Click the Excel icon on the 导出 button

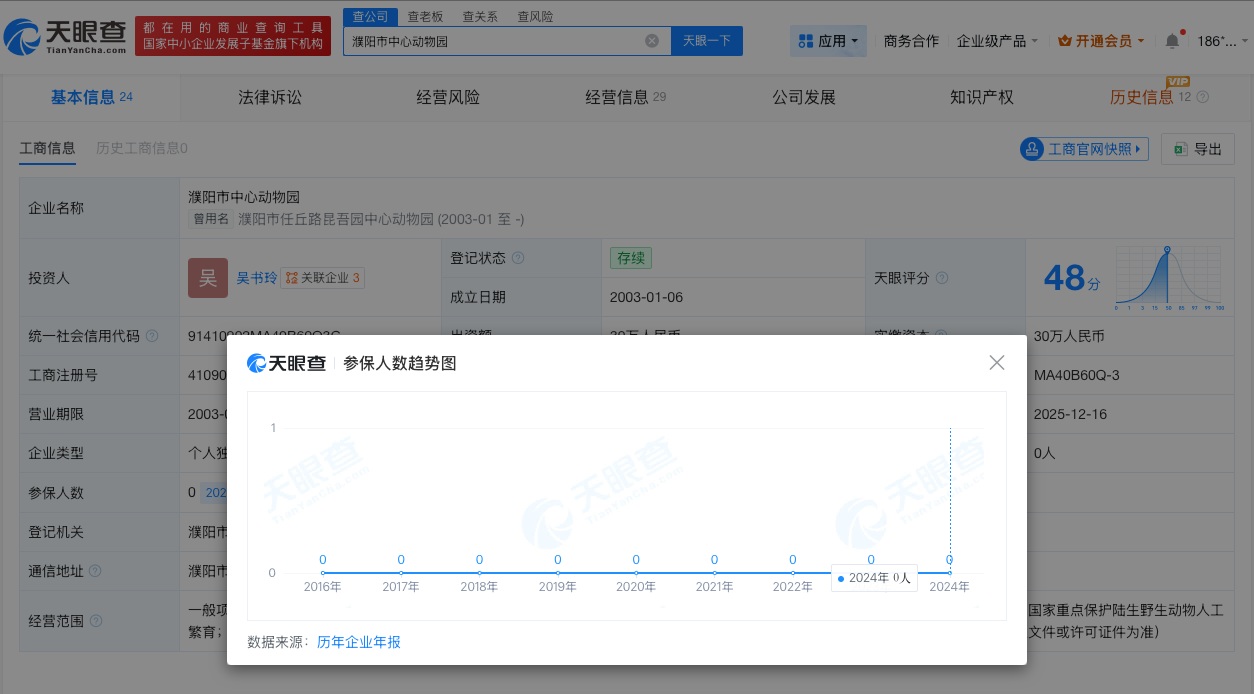(1182, 148)
